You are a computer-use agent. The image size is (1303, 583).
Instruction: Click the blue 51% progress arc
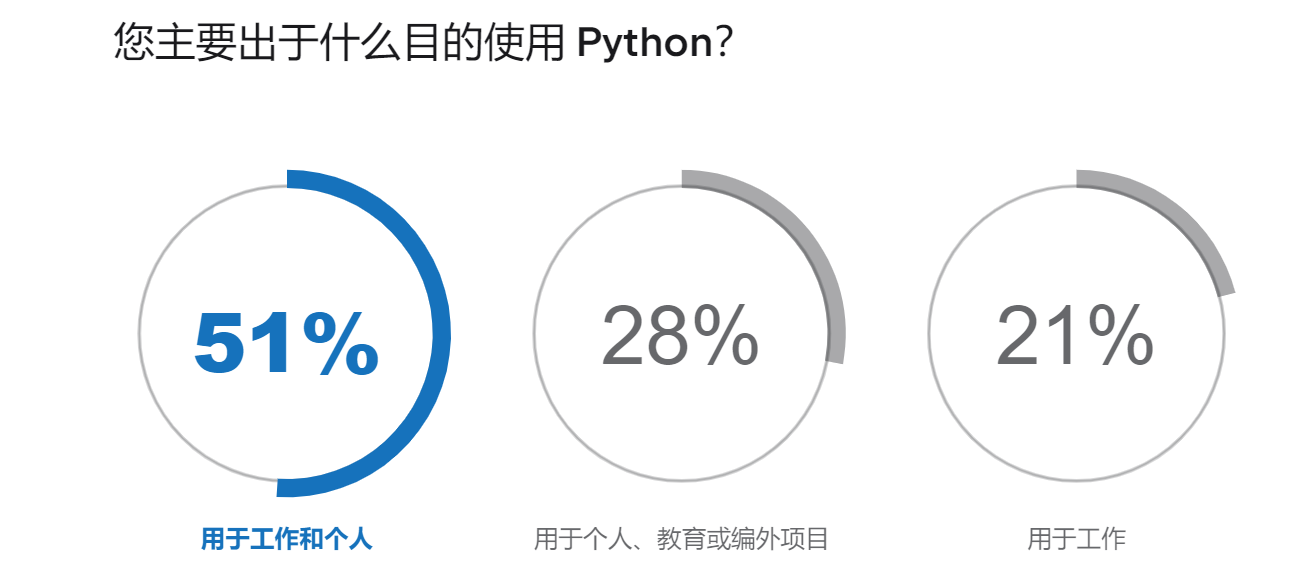[438, 333]
